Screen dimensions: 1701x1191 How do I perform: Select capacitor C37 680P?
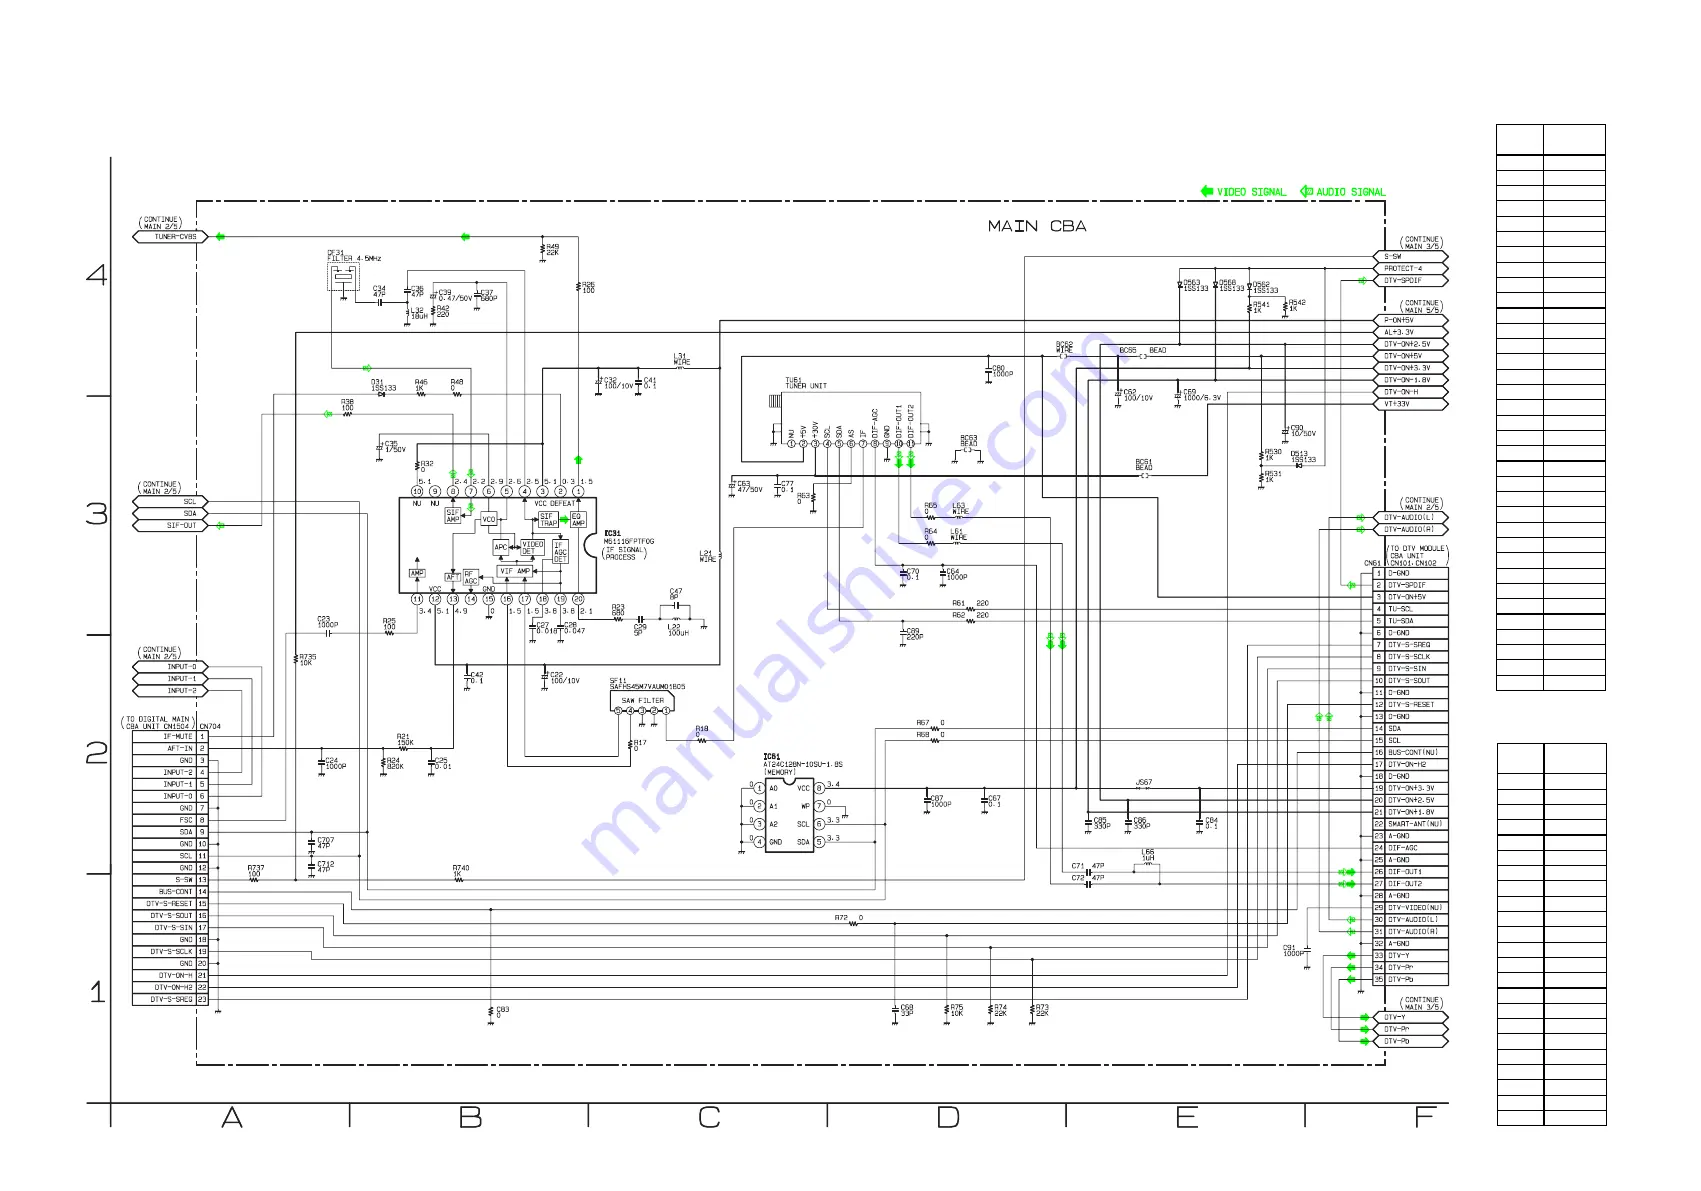tap(486, 296)
